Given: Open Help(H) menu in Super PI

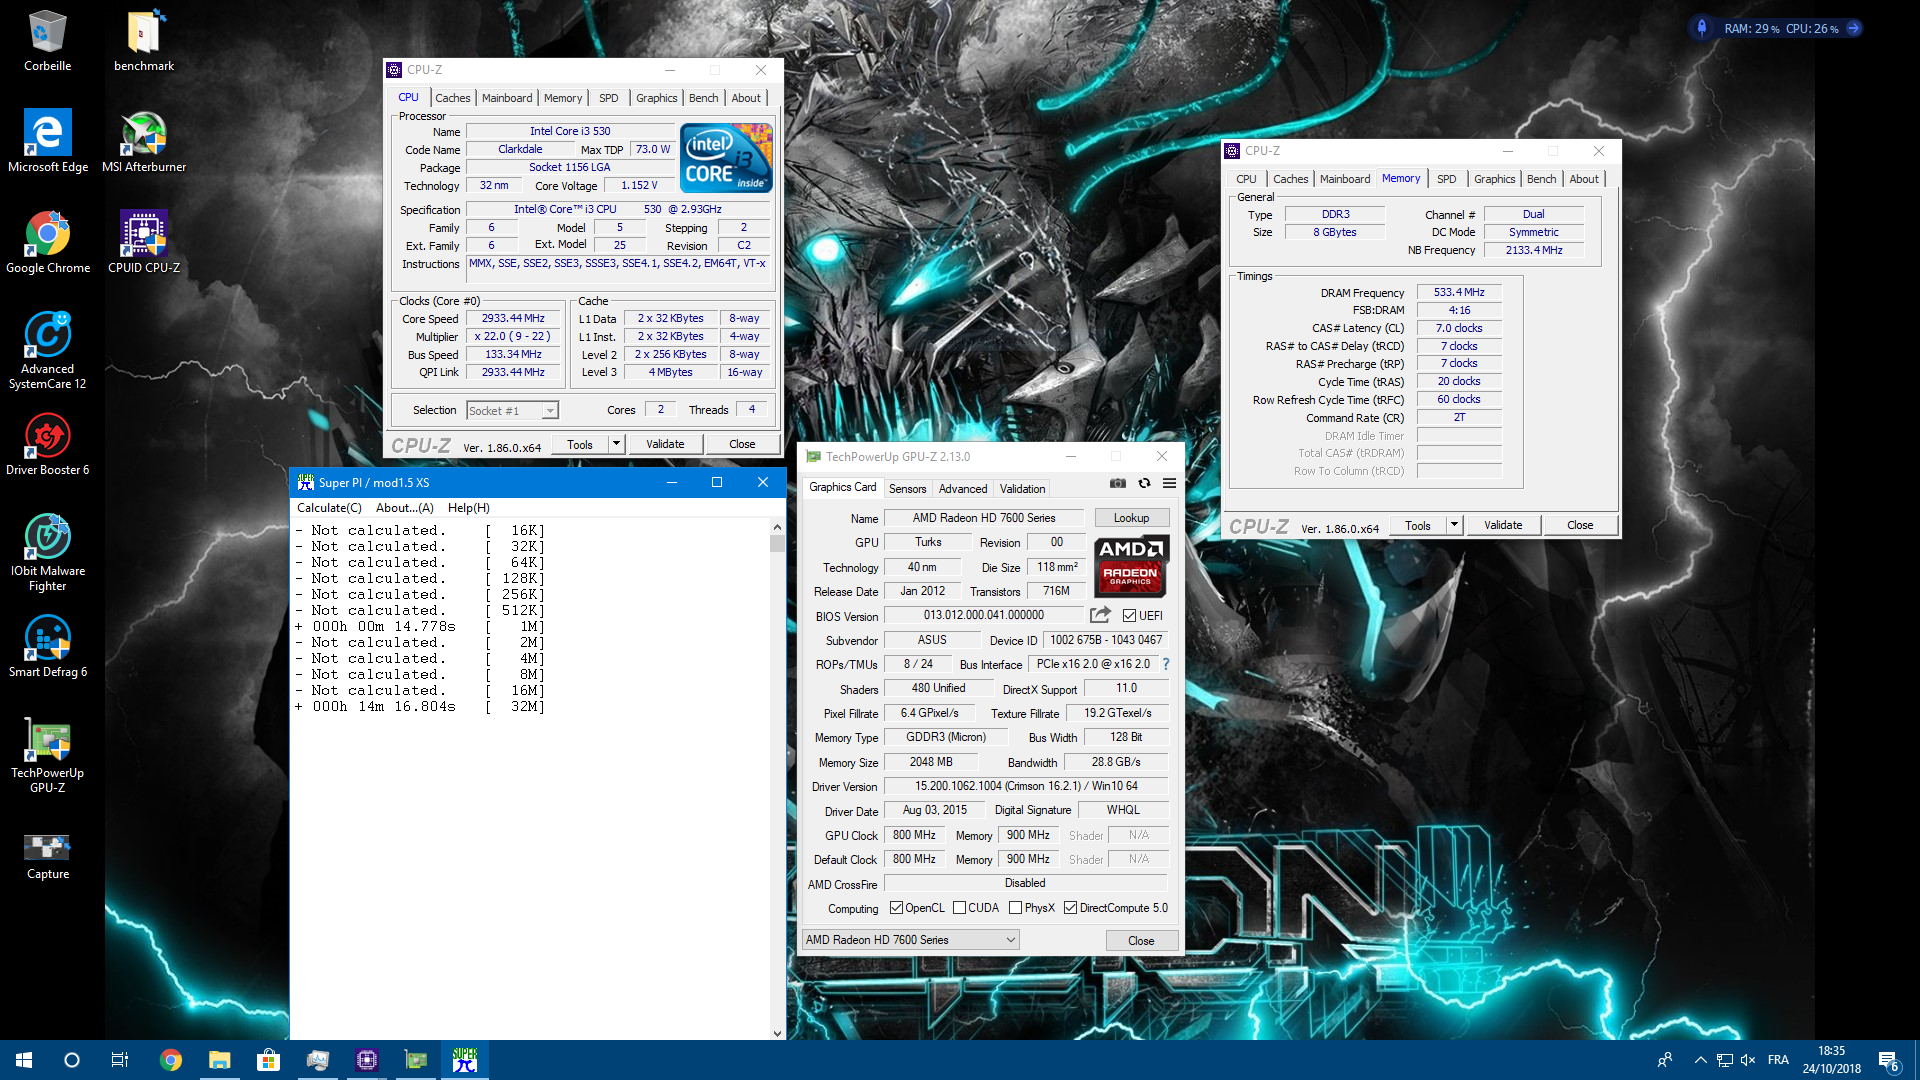Looking at the screenshot, I should pyautogui.click(x=468, y=508).
